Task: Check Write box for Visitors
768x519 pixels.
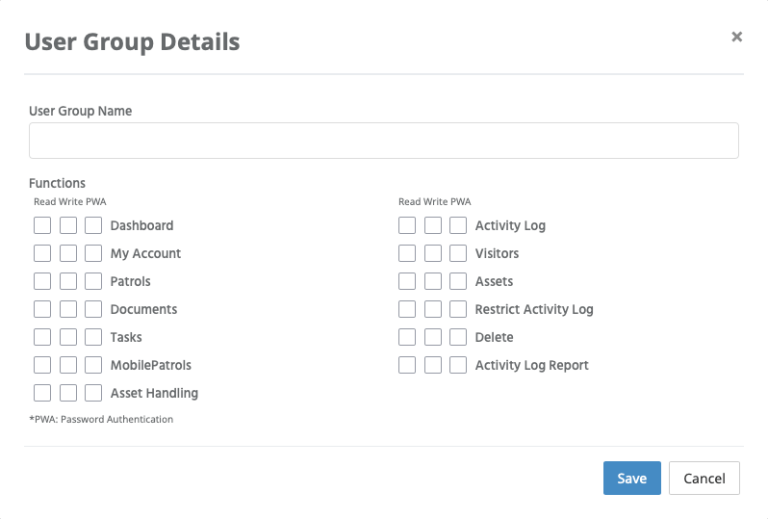Action: 433,254
